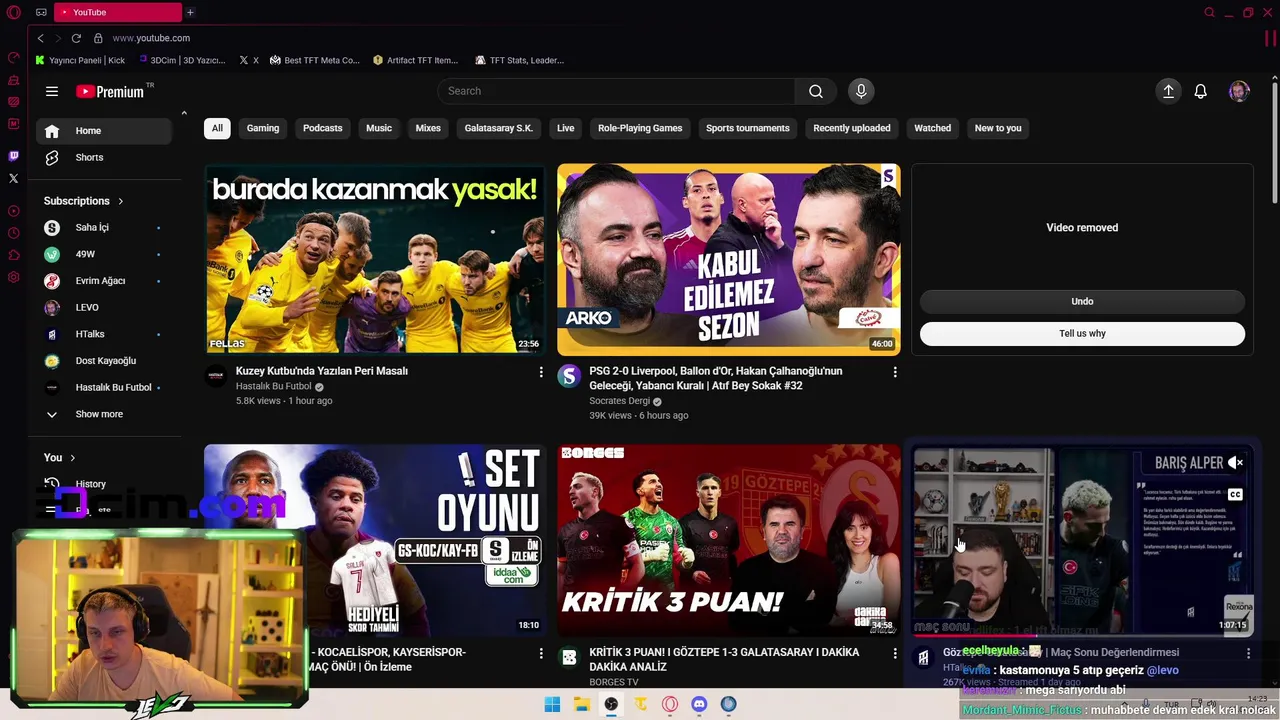Click the YouTube Premium logo

(x=111, y=91)
